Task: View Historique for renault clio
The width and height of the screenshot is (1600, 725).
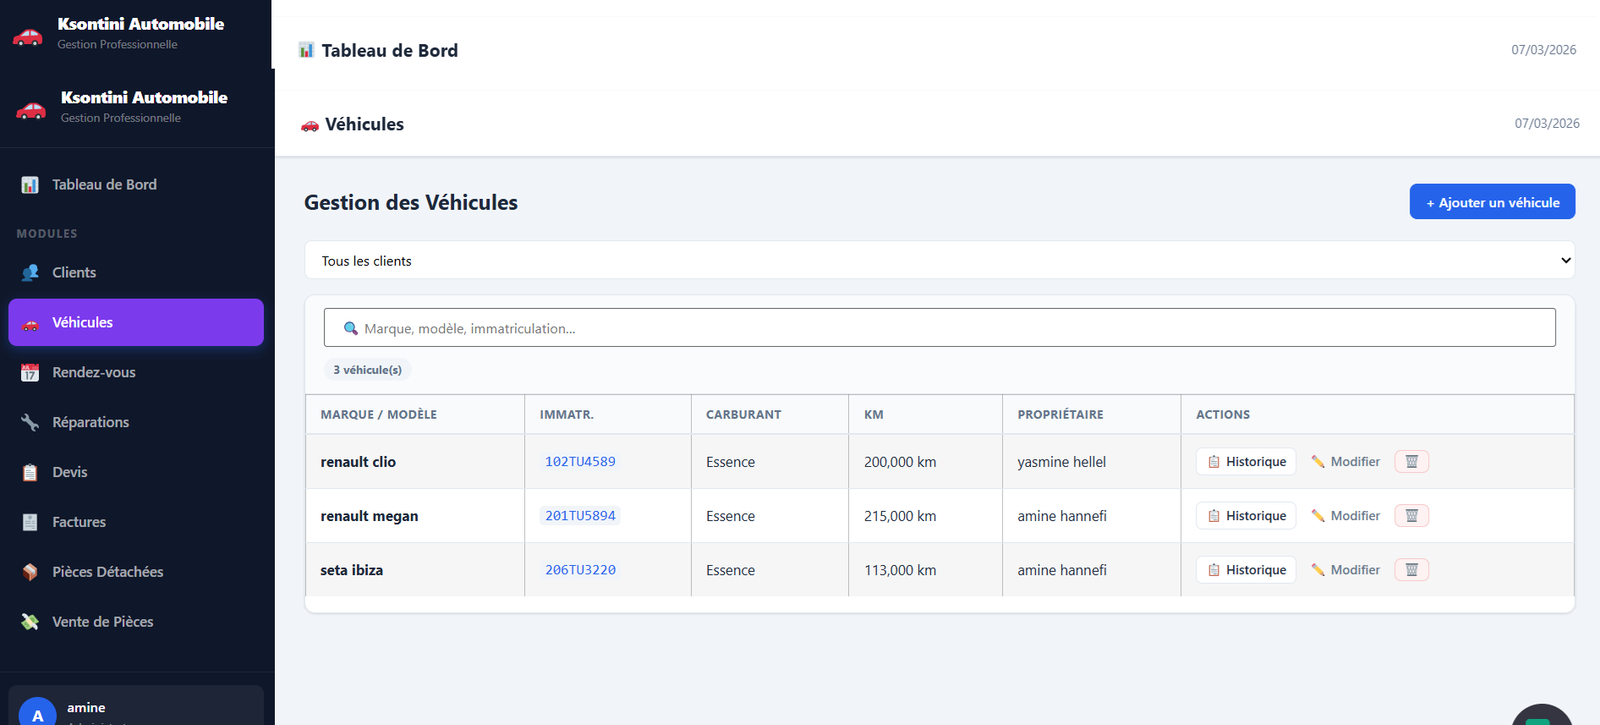Action: click(1246, 462)
